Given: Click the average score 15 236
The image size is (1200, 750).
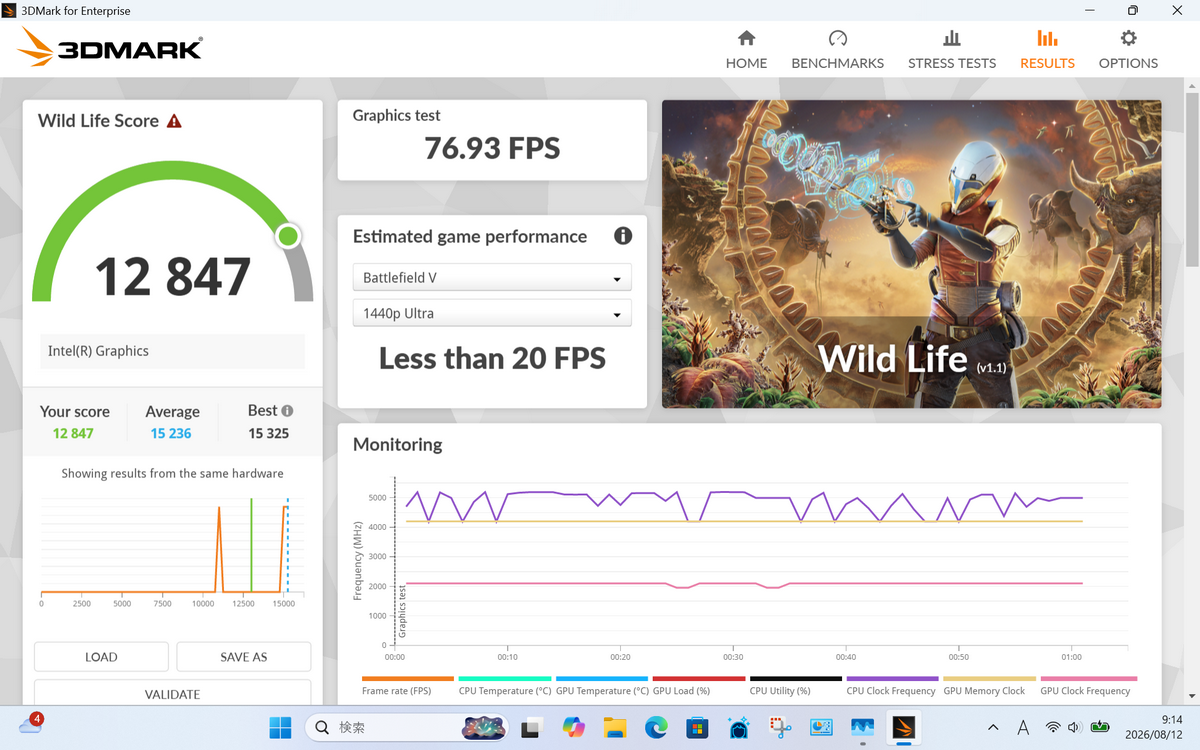Looking at the screenshot, I should click(x=171, y=433).
